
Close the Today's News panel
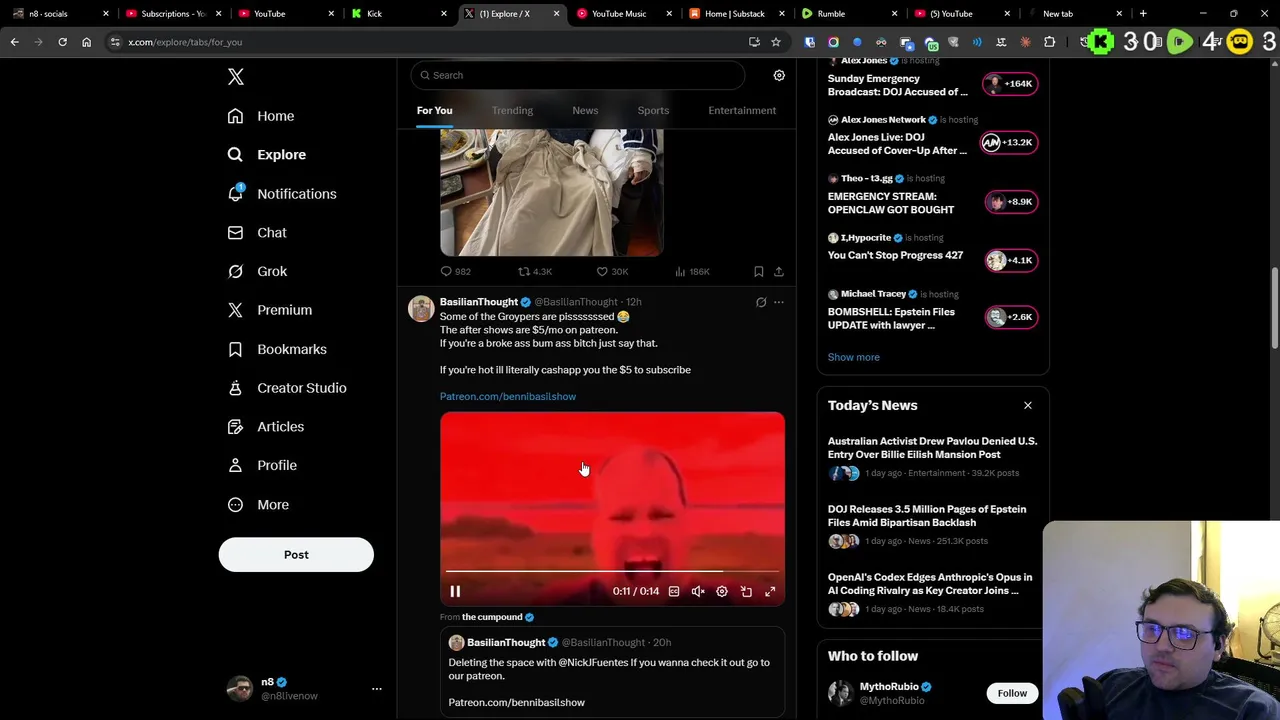pos(1027,405)
